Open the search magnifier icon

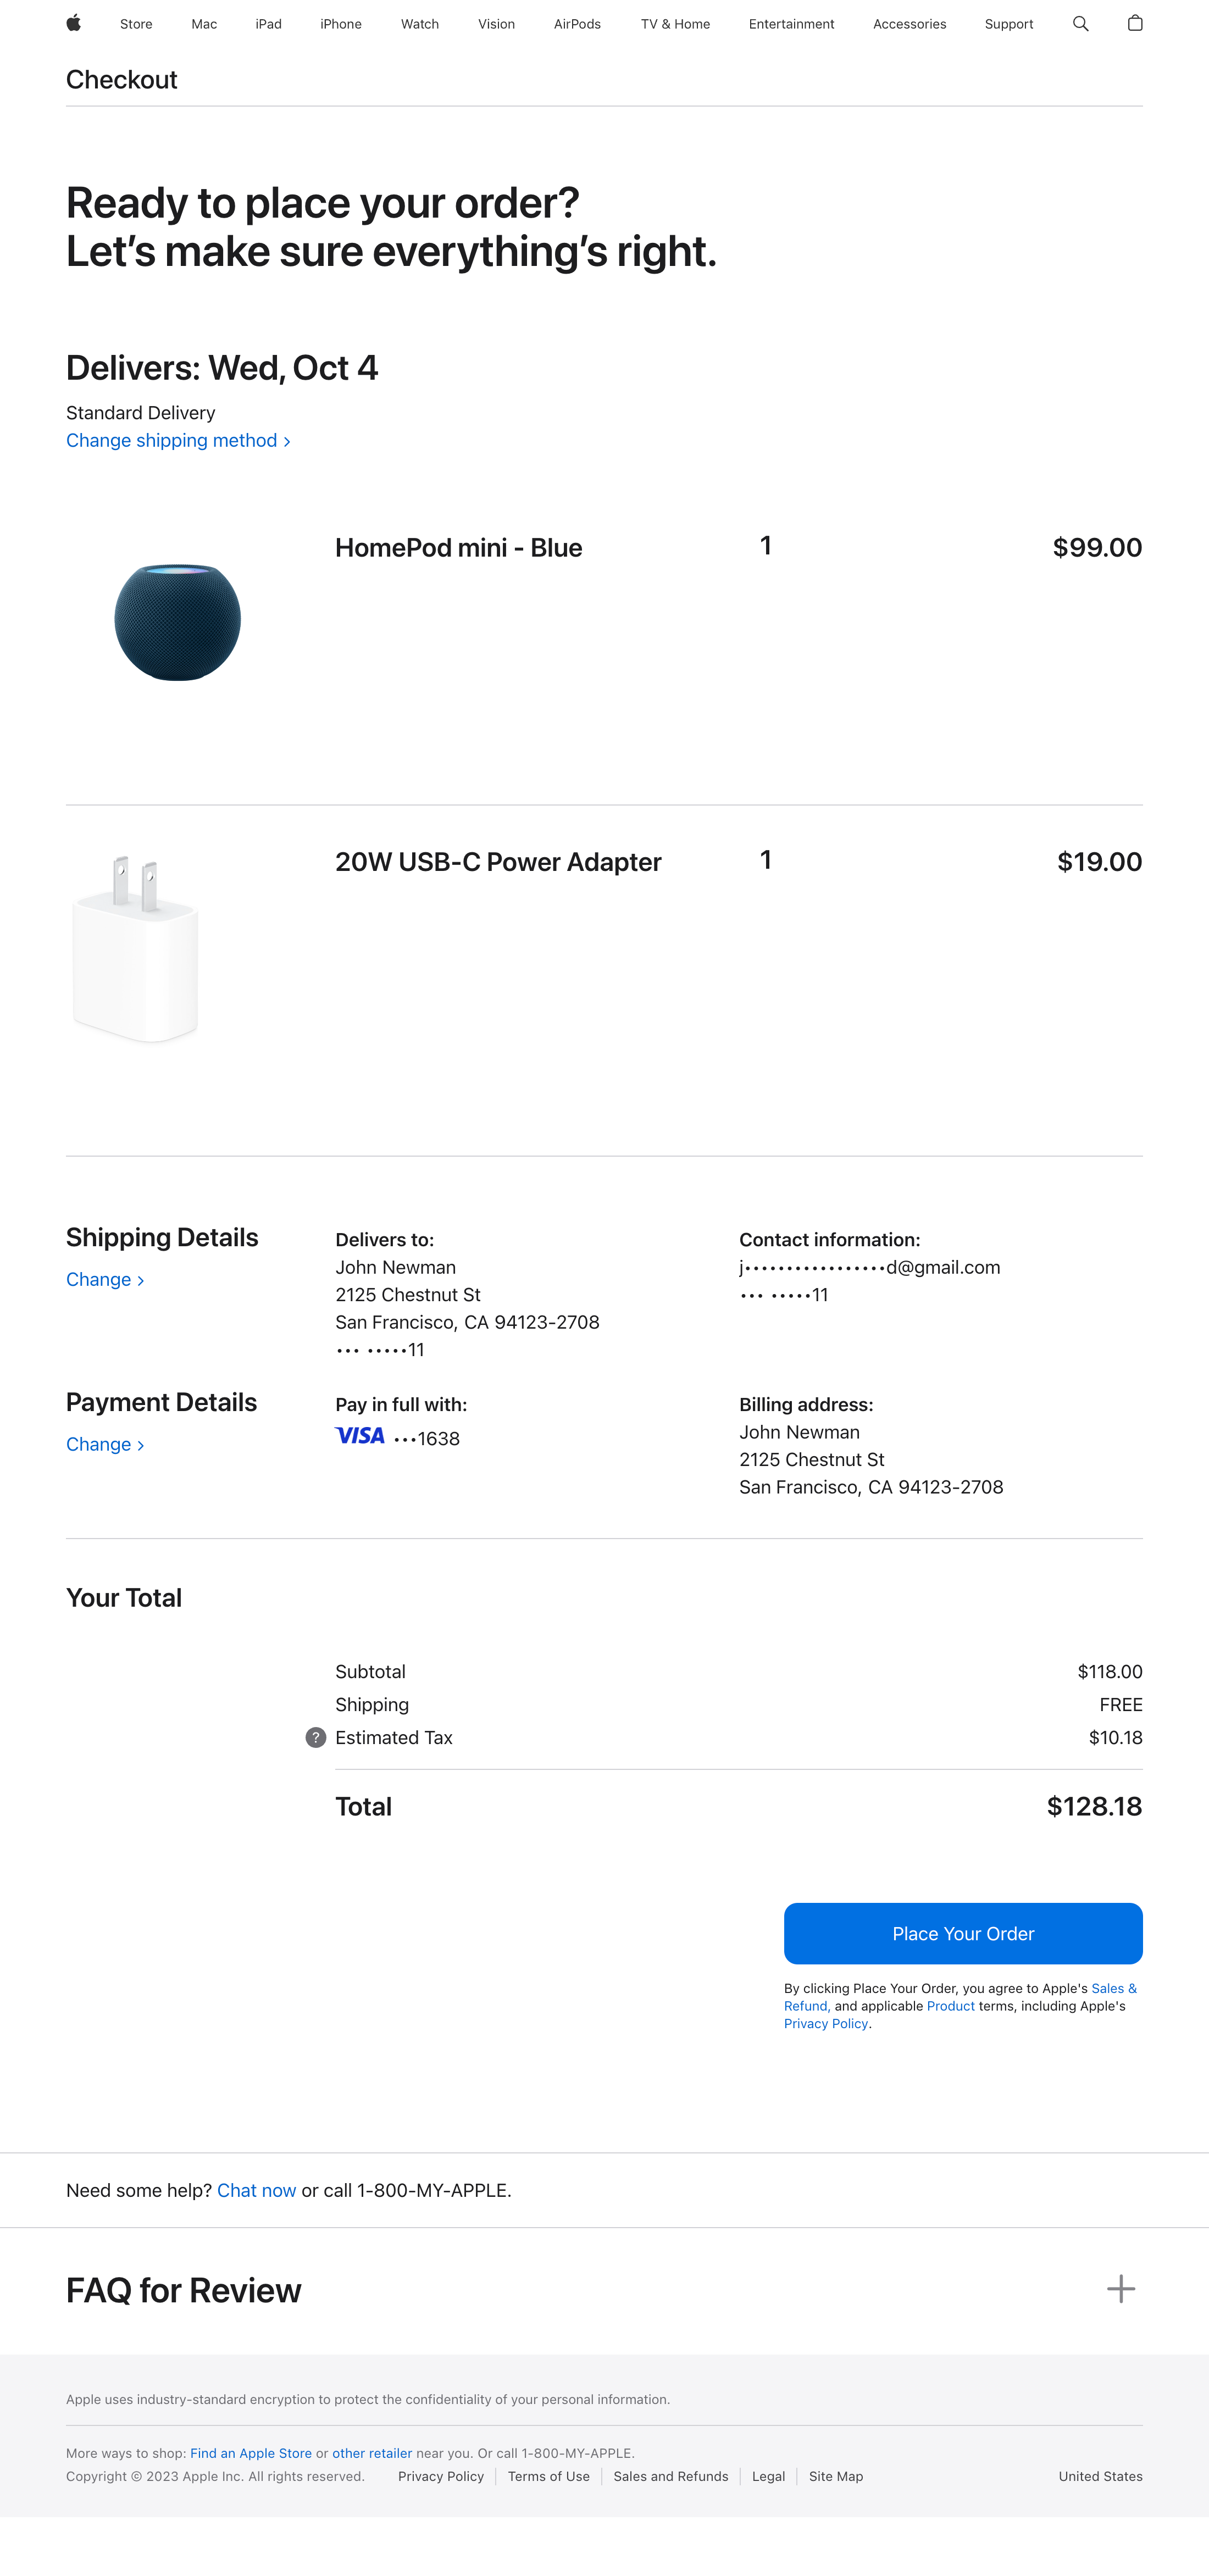coord(1080,23)
